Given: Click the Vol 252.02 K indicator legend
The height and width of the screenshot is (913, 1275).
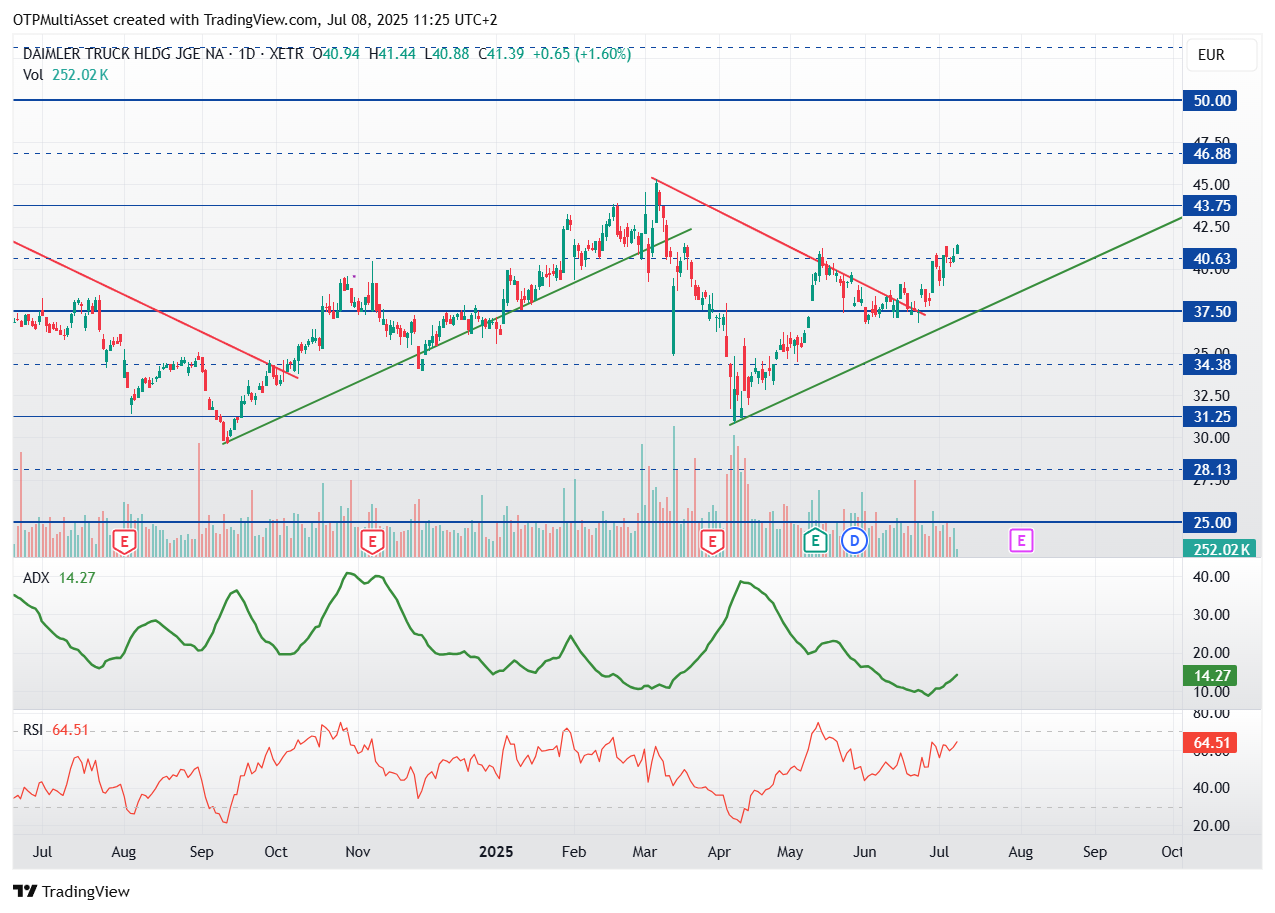Looking at the screenshot, I should tap(66, 74).
